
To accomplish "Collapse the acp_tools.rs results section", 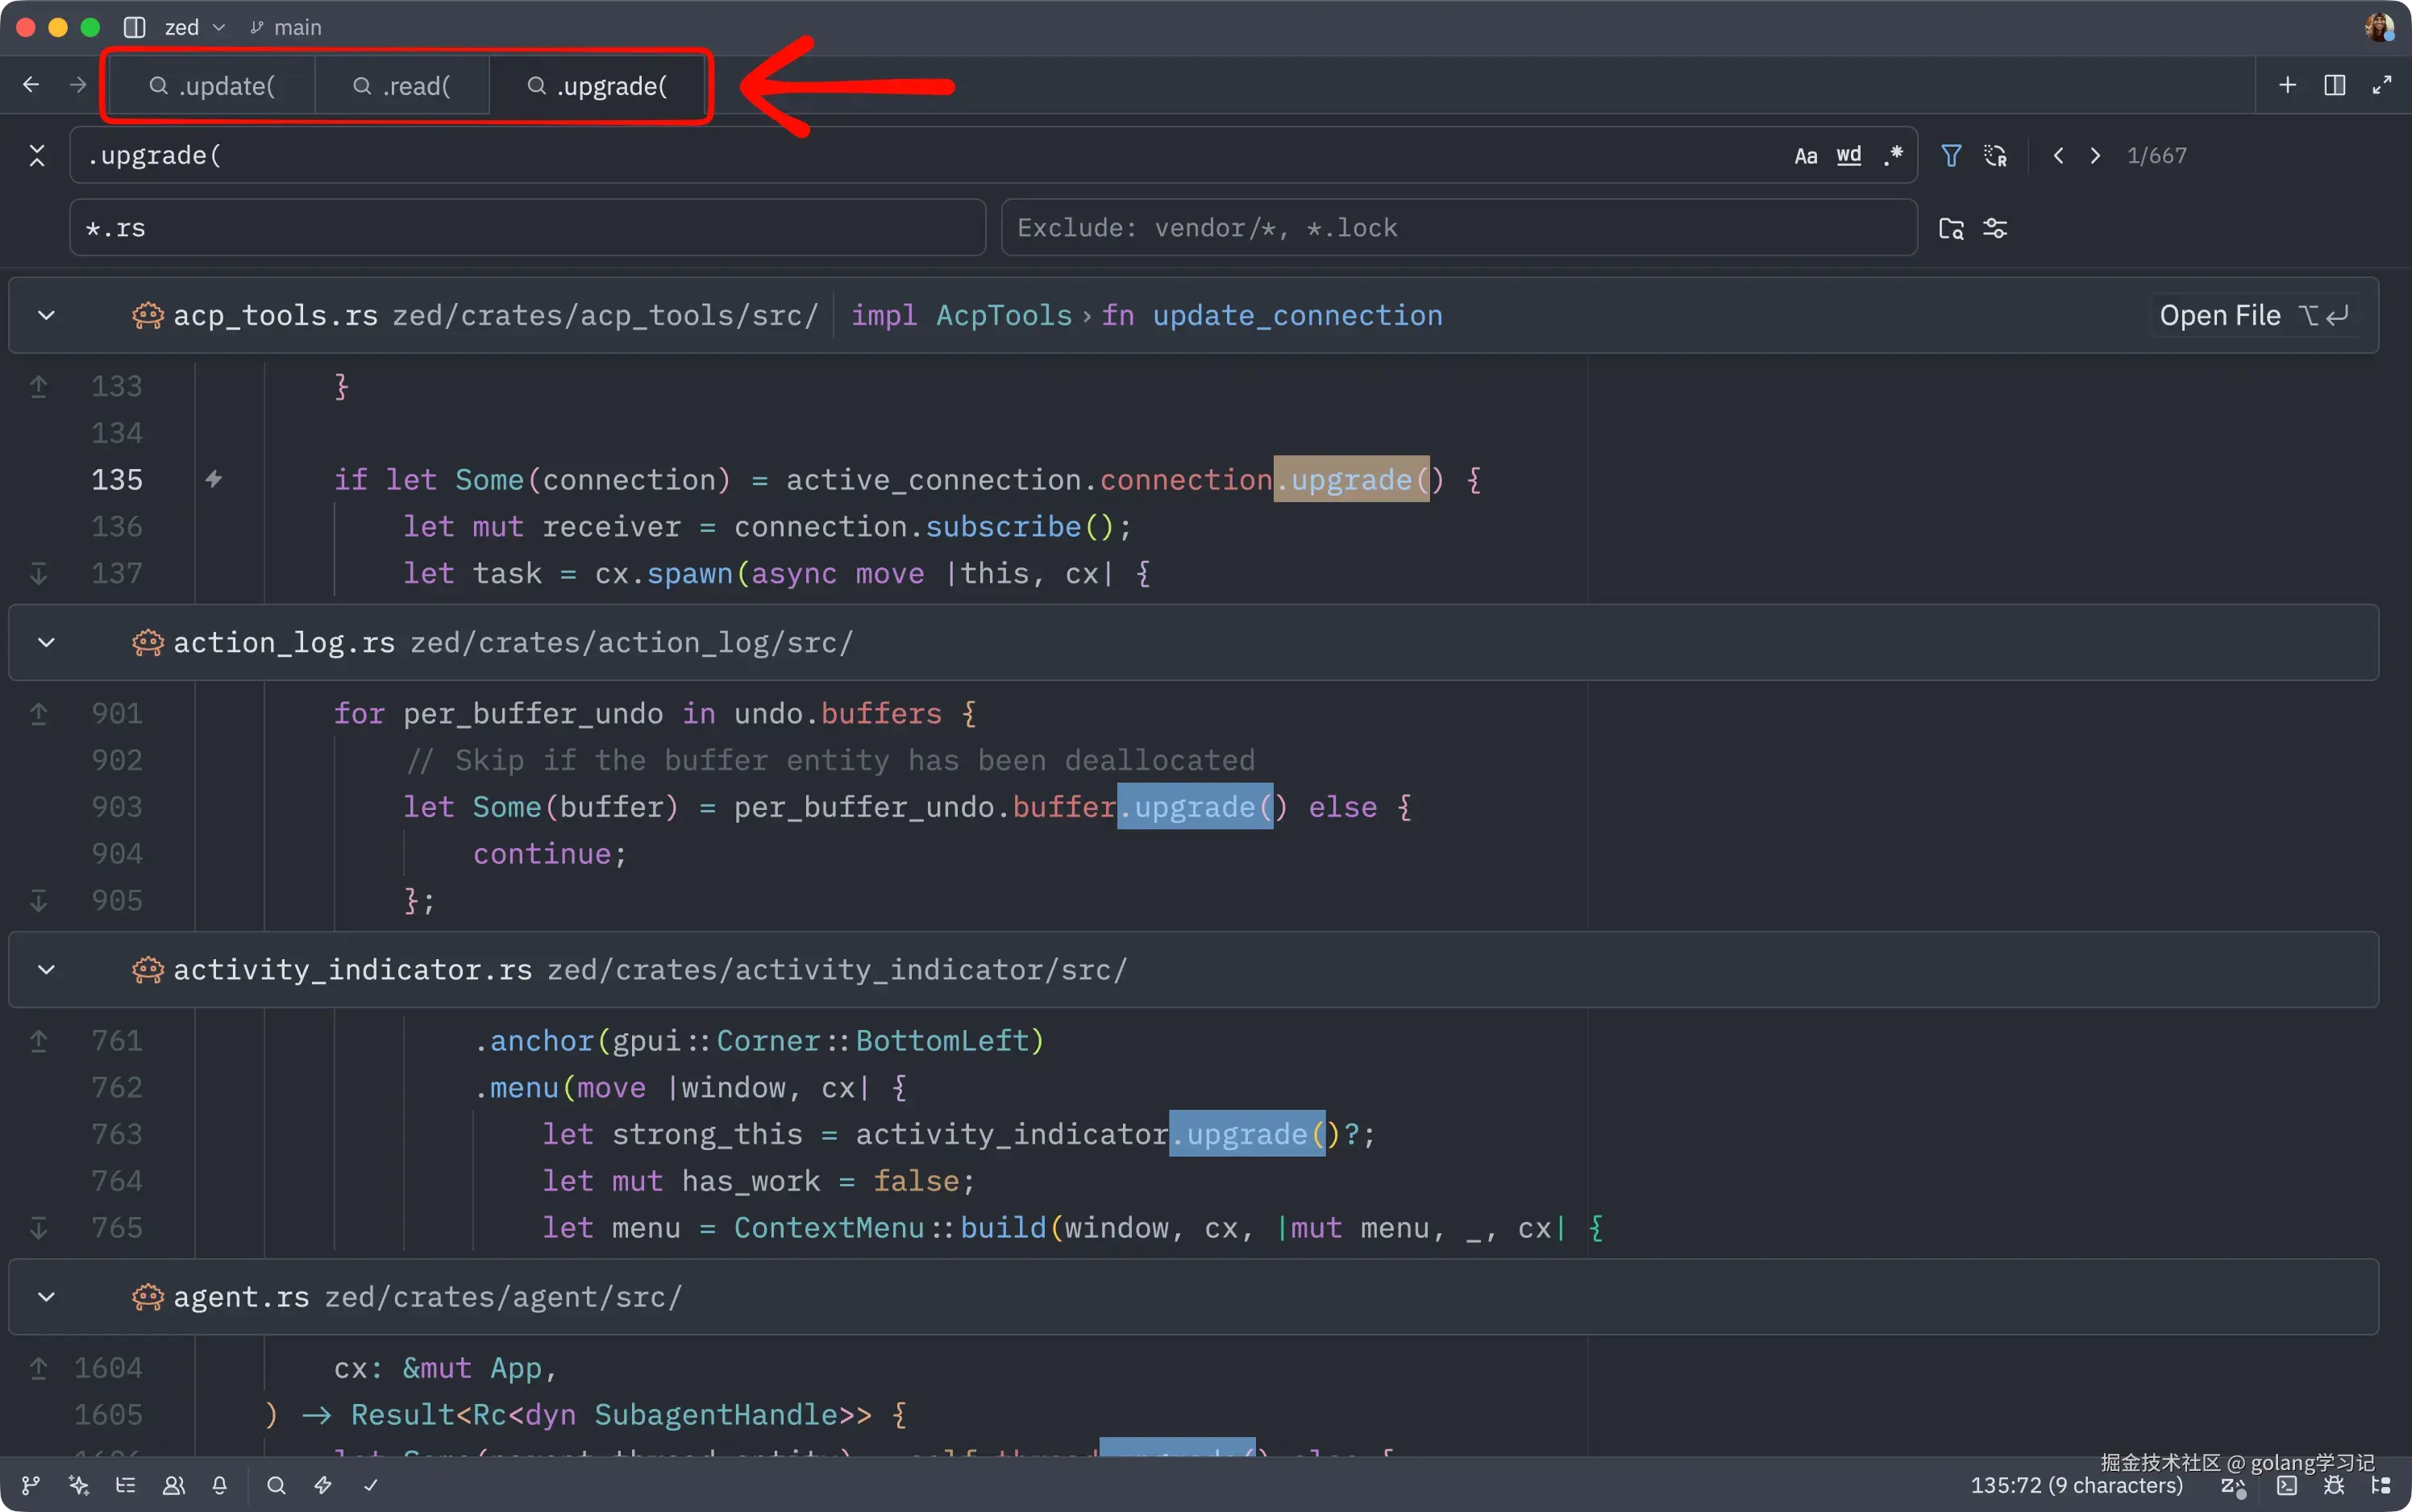I will 46,315.
